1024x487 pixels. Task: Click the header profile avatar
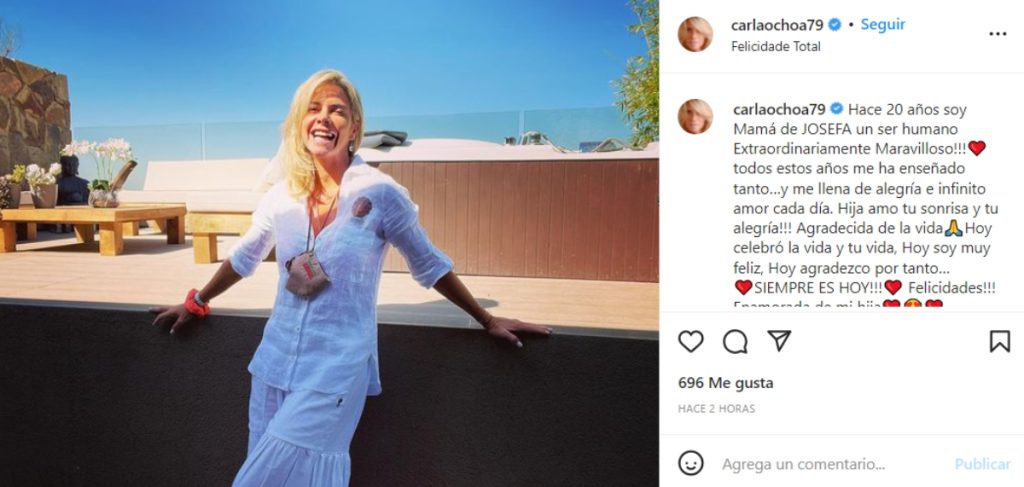tap(695, 34)
